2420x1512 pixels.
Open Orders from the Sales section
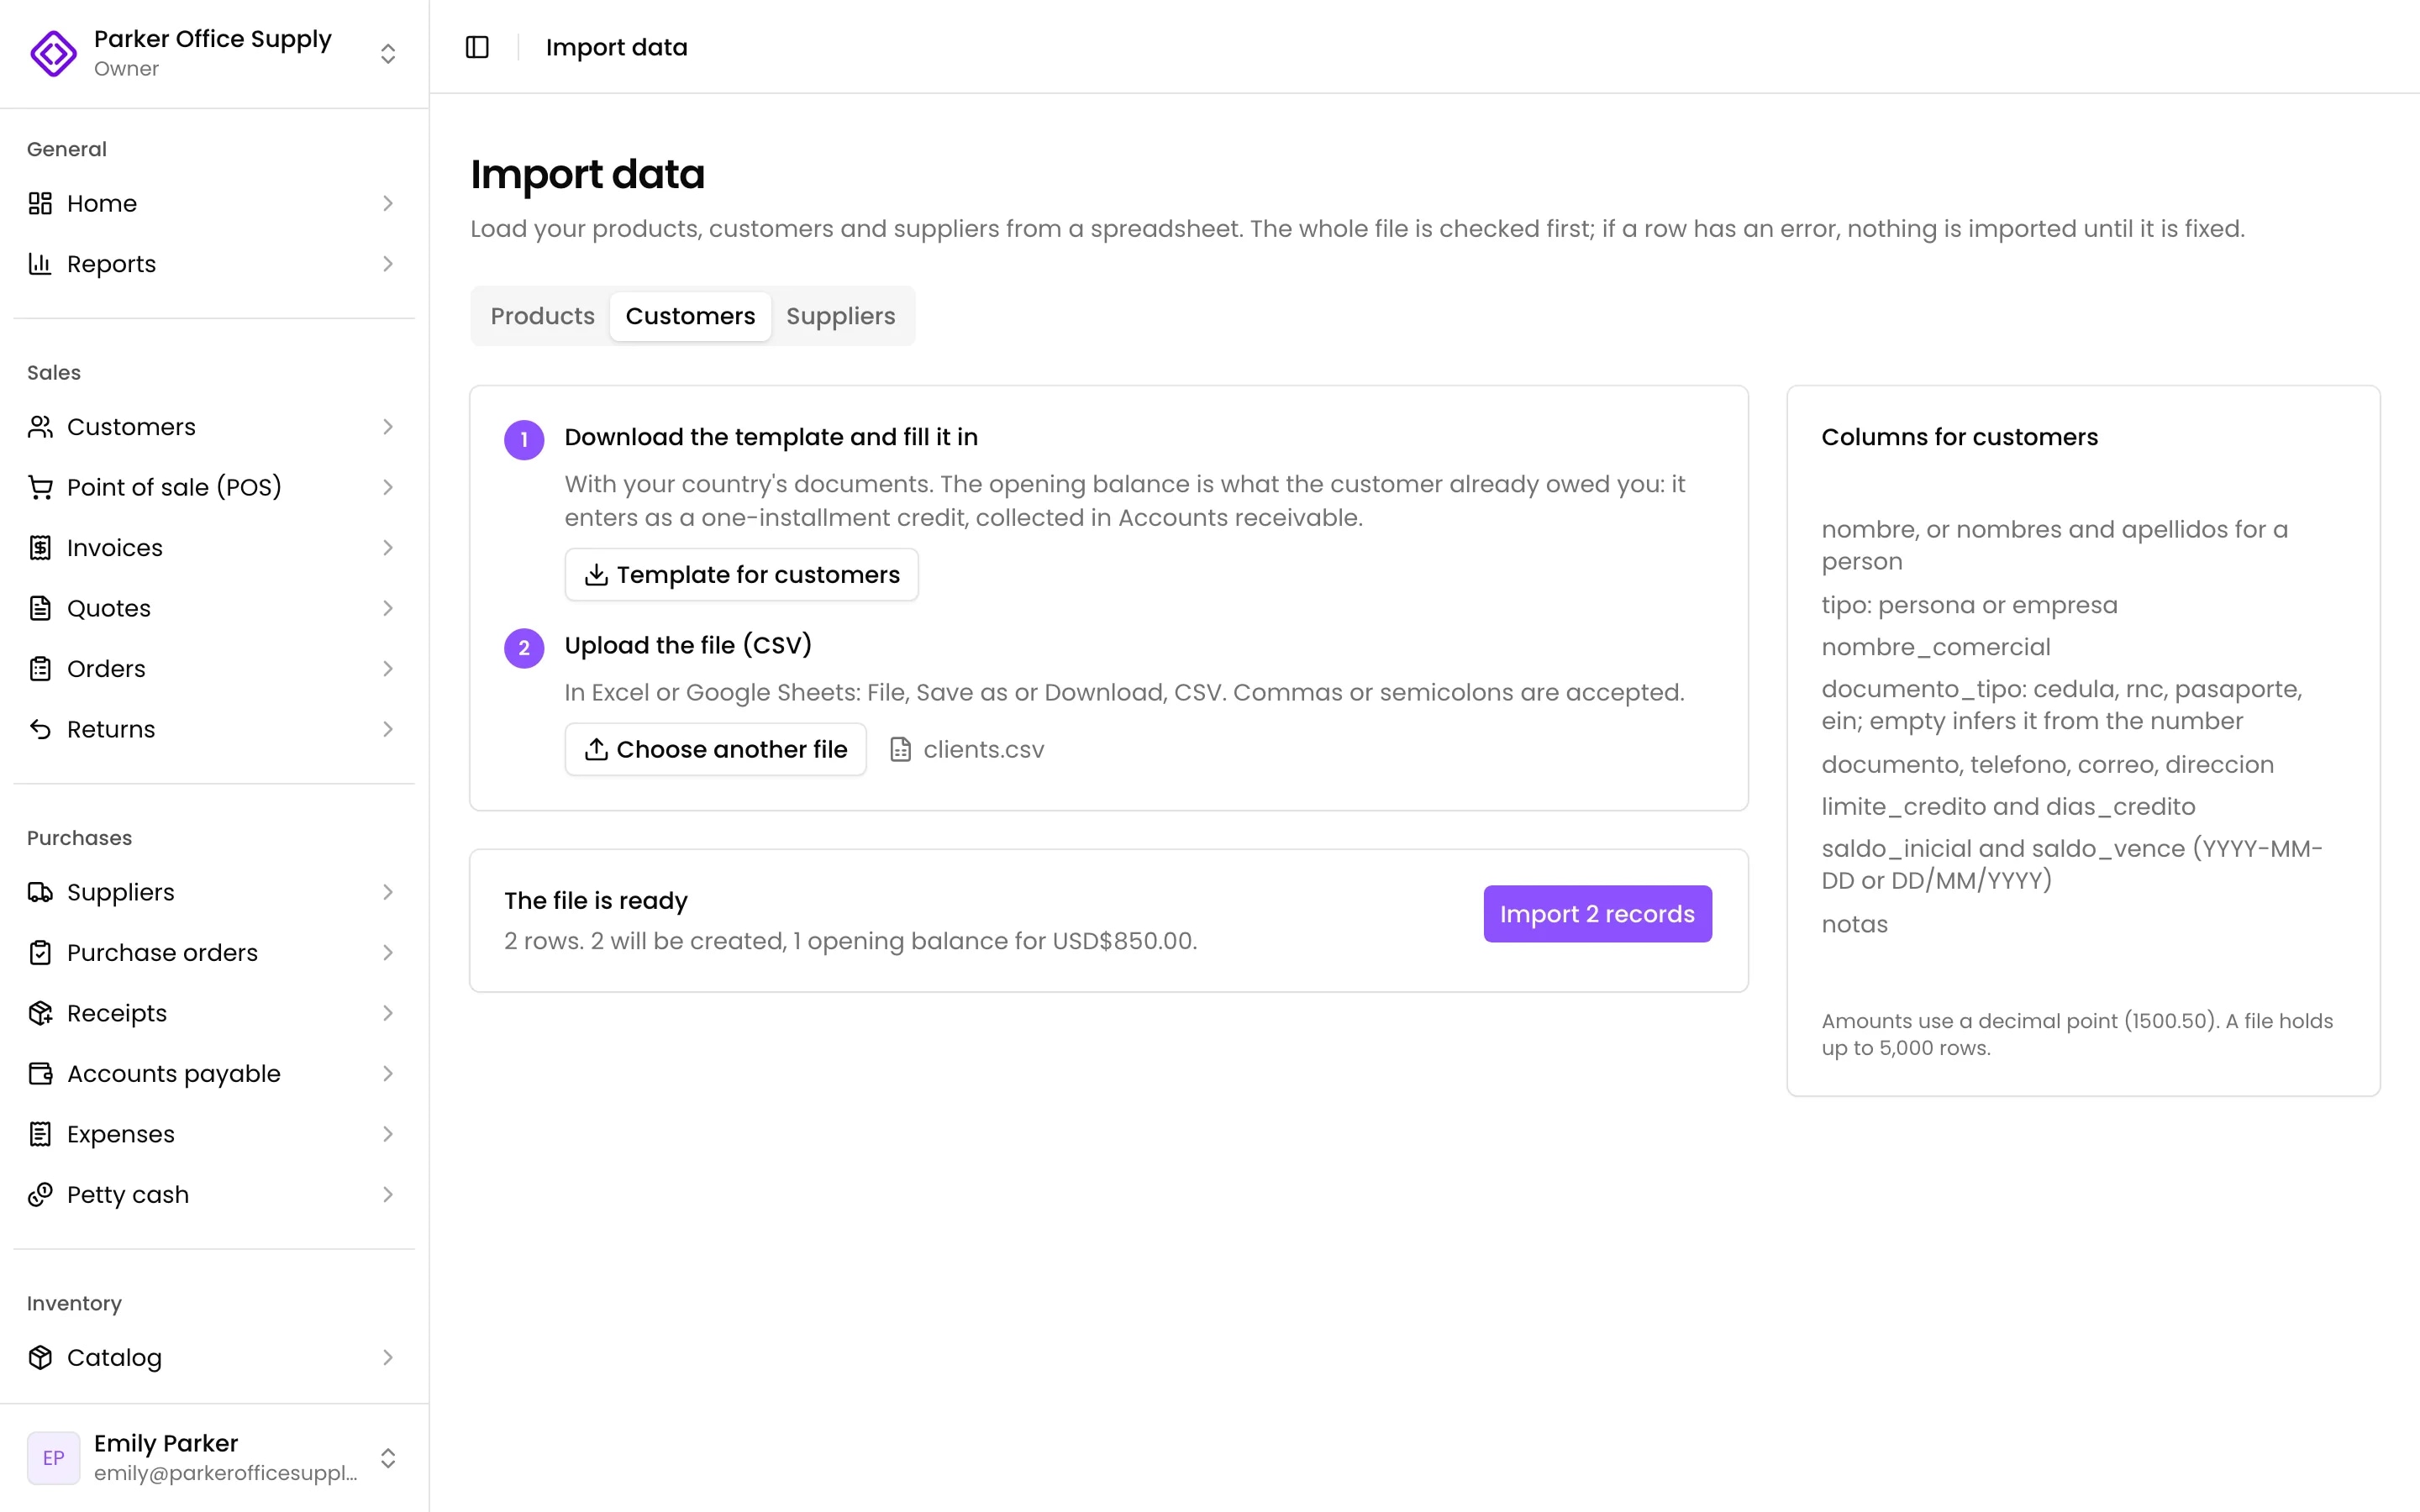pos(214,669)
